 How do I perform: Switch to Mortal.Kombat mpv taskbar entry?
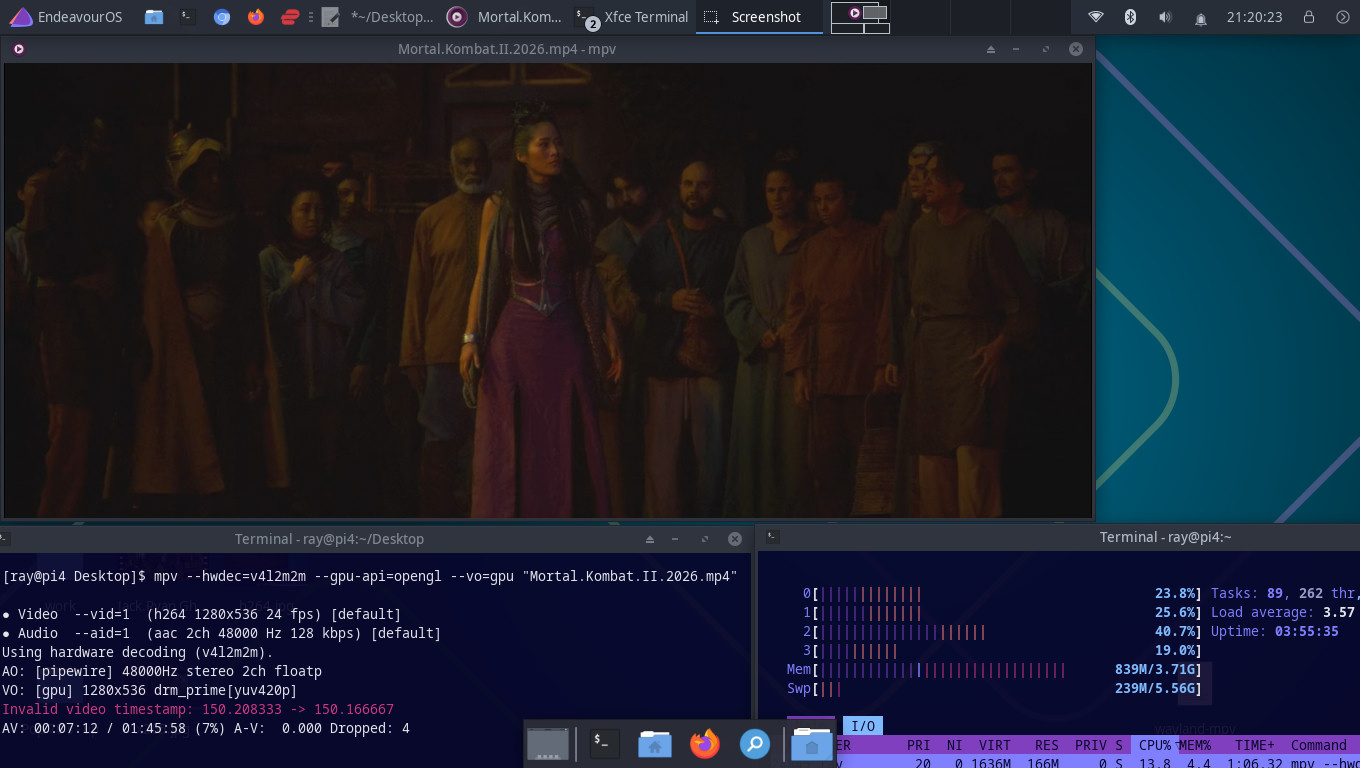pos(505,17)
